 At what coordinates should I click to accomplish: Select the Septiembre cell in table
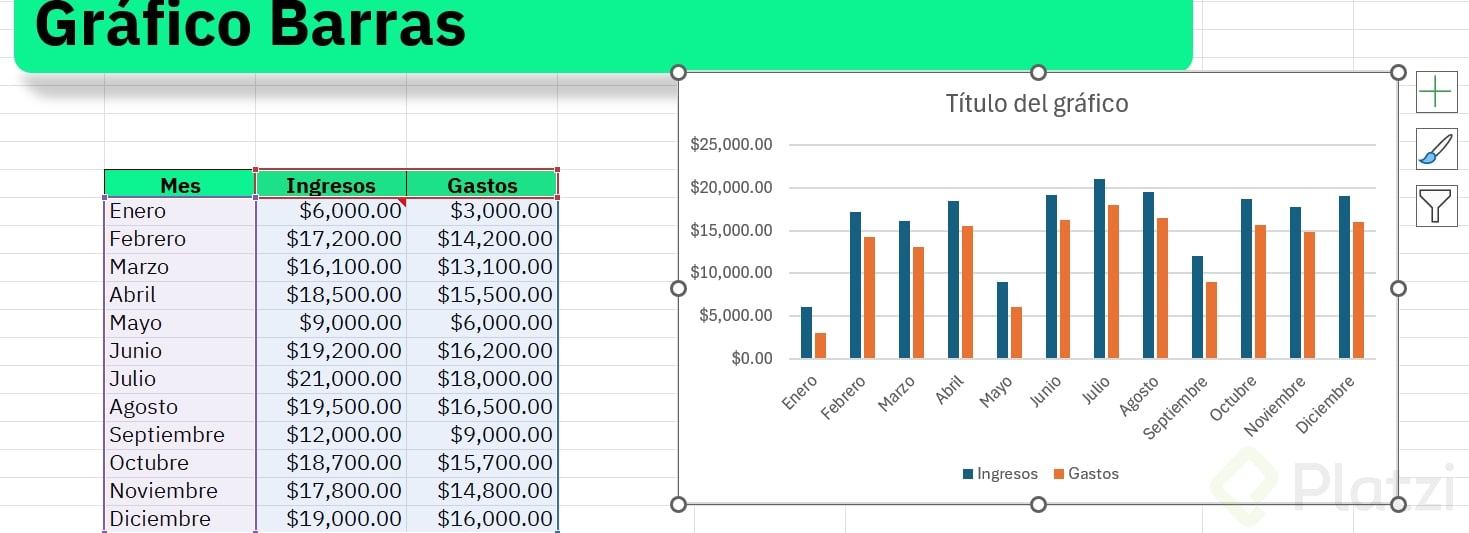(x=180, y=435)
